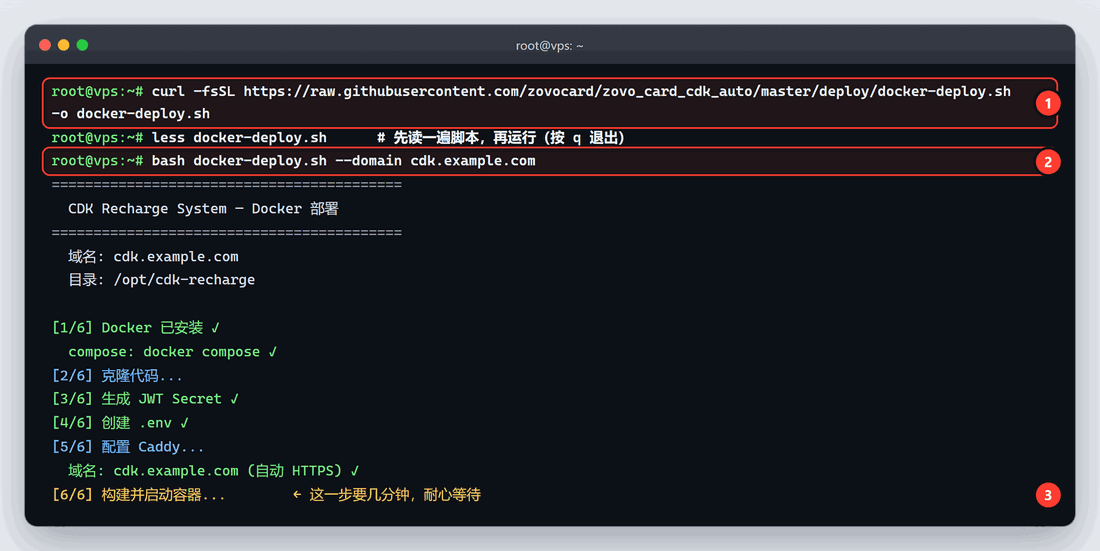Image resolution: width=1100 pixels, height=551 pixels.
Task: Click the line '域名: cdk.example.com' below the heading
Action: (x=153, y=256)
